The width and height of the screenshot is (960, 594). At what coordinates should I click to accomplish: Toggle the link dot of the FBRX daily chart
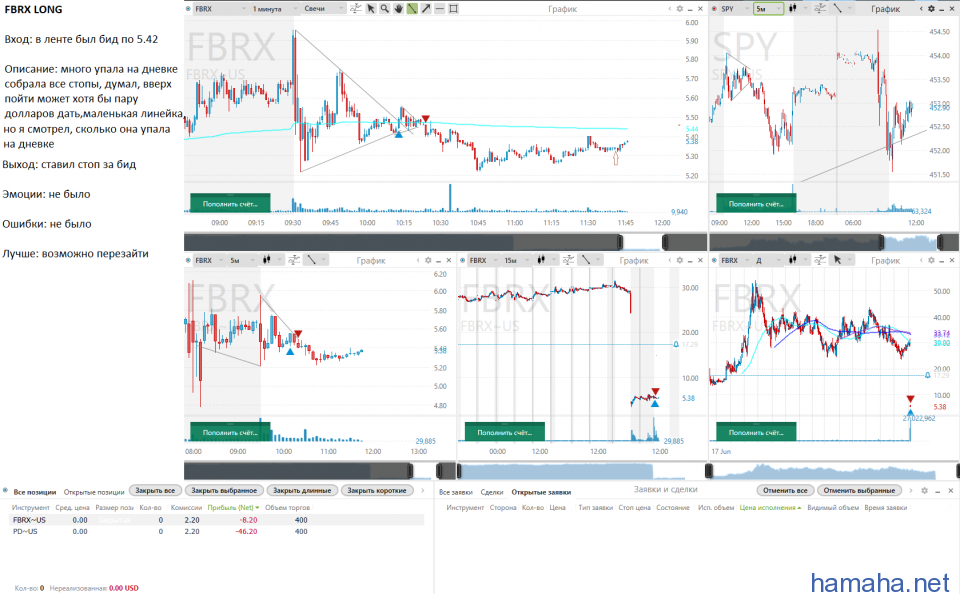[x=714, y=260]
